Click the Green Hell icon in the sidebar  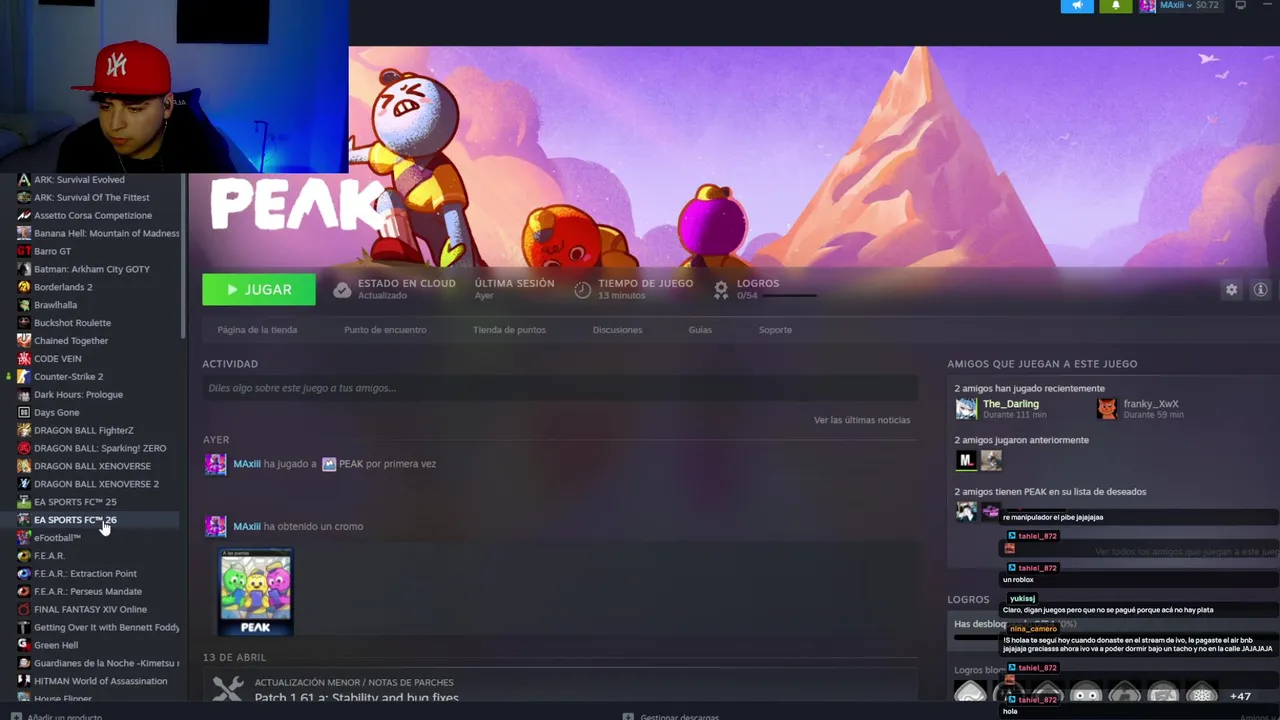pos(24,645)
